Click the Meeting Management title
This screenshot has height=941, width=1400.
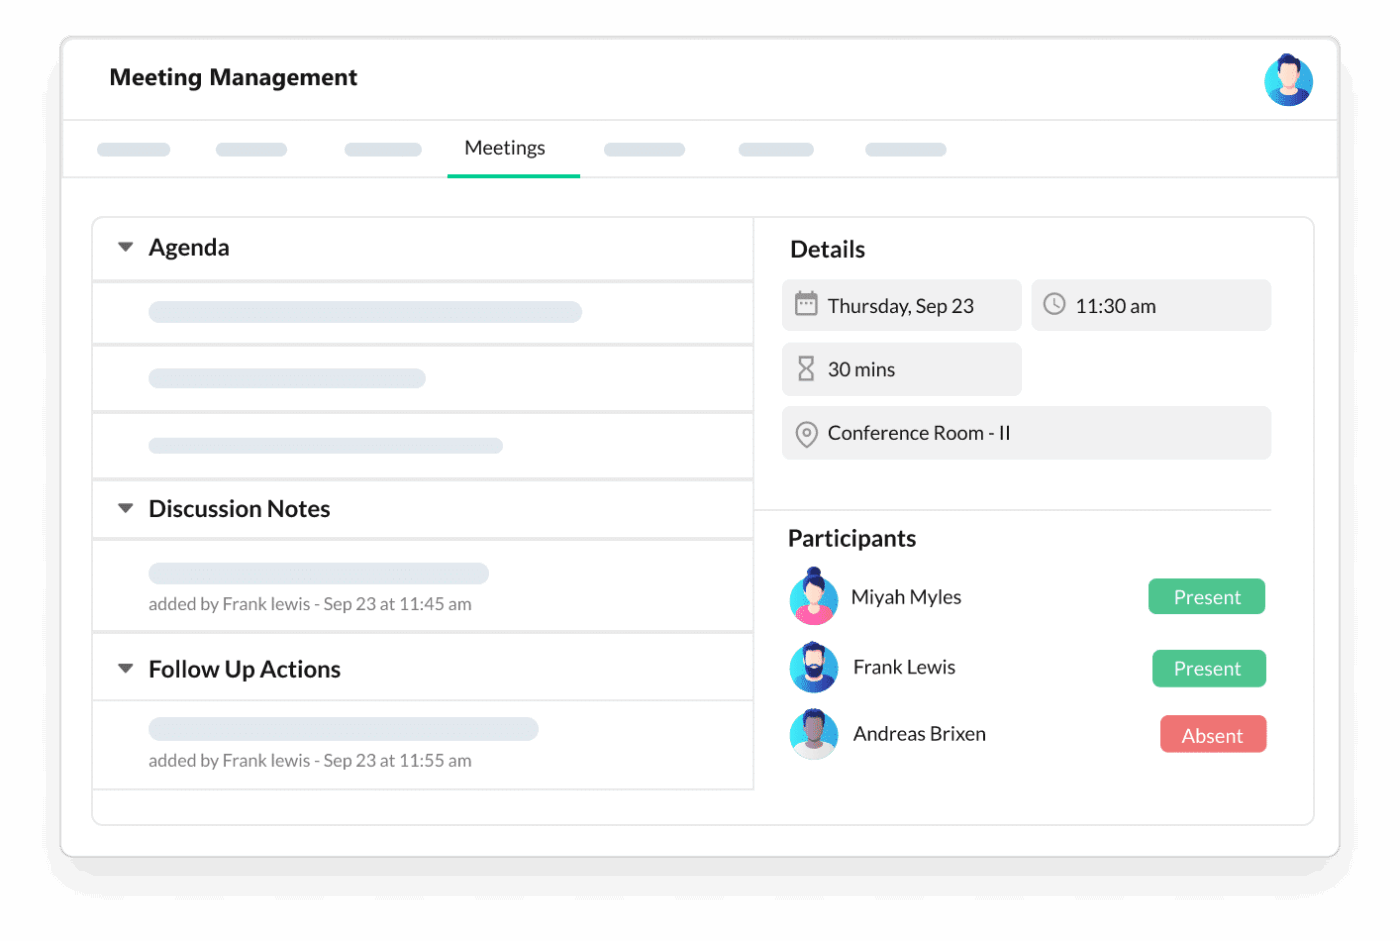coord(233,77)
